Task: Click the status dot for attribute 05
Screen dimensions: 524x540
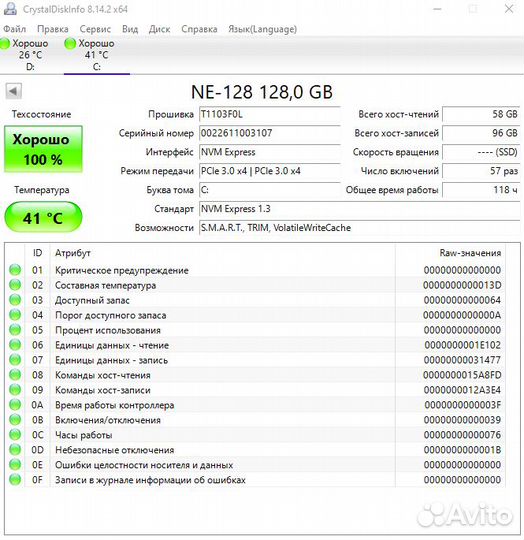Action: click(15, 330)
